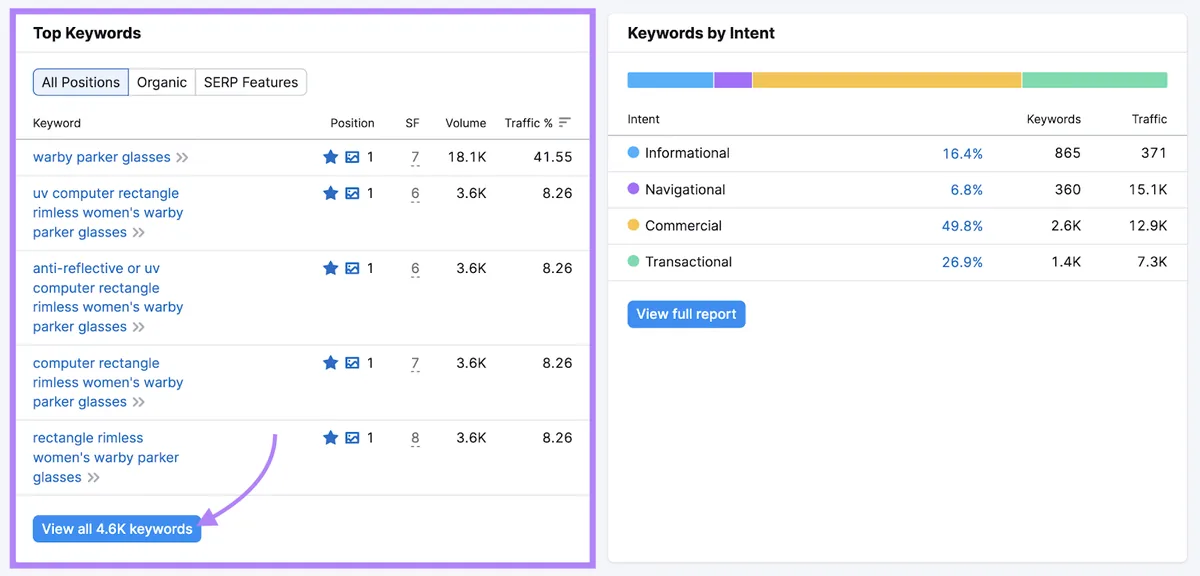Click View all 4.6K keywords button
Image resolution: width=1200 pixels, height=576 pixels.
pos(117,529)
